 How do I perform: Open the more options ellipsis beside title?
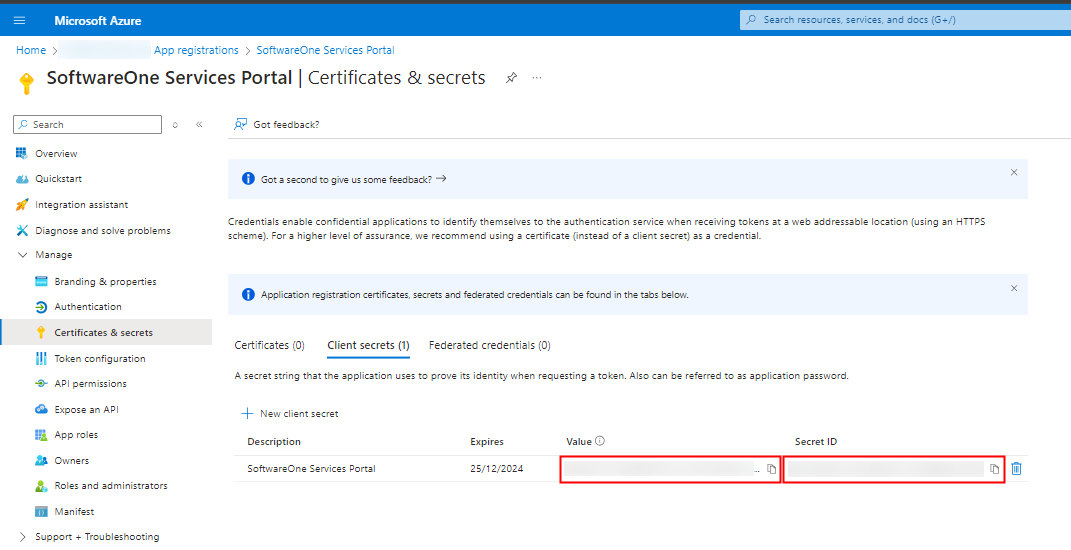click(x=537, y=78)
